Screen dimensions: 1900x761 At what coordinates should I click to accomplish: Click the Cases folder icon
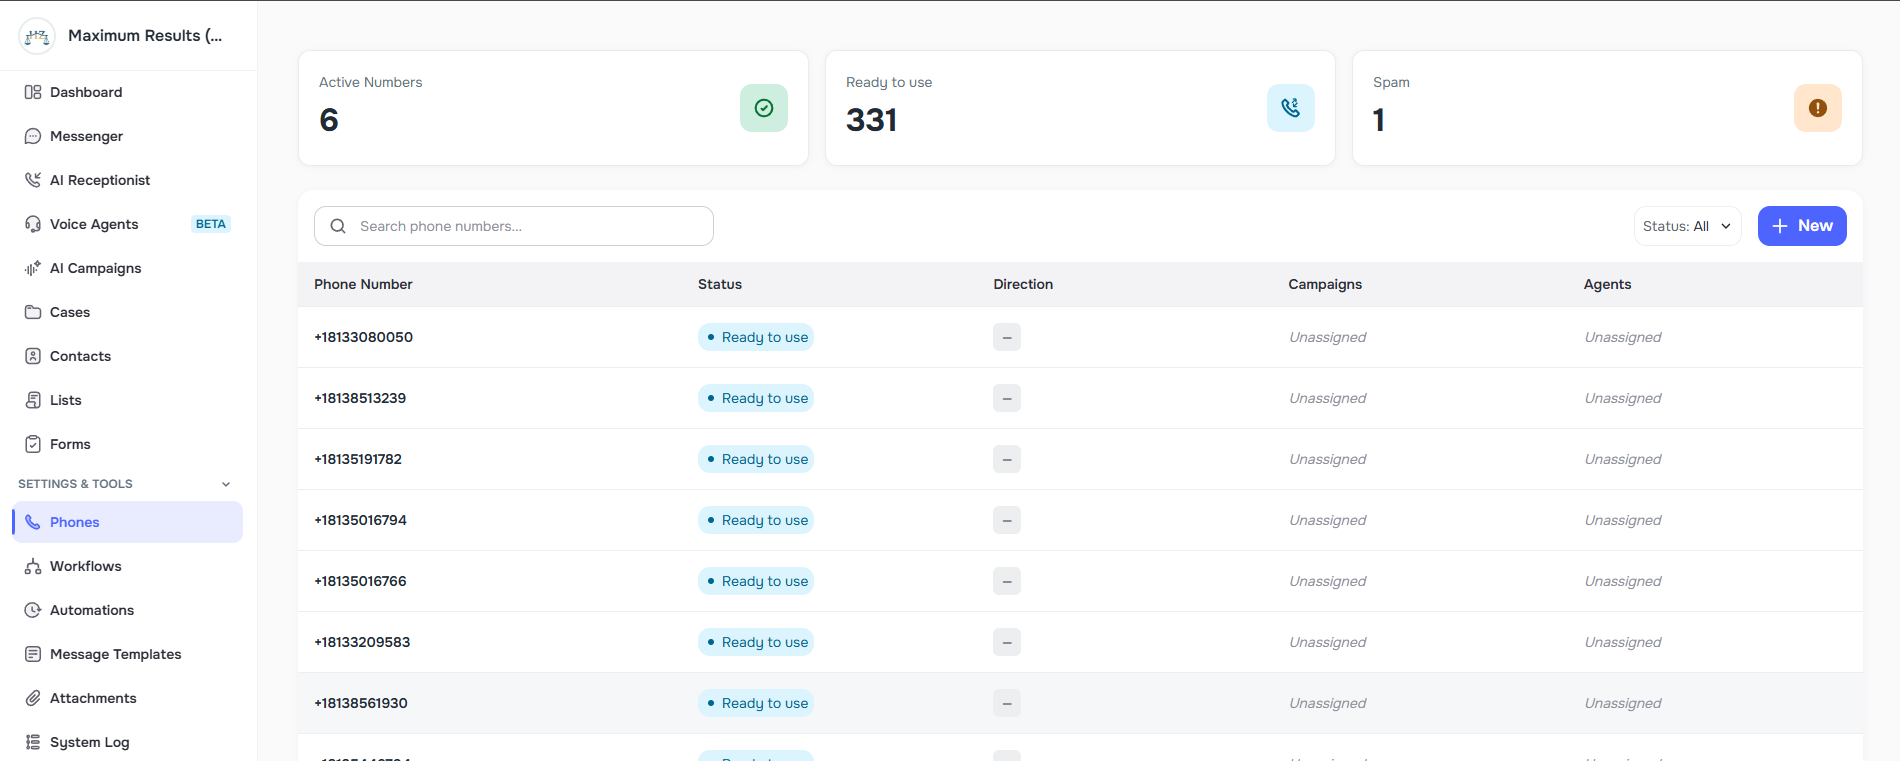(x=33, y=312)
